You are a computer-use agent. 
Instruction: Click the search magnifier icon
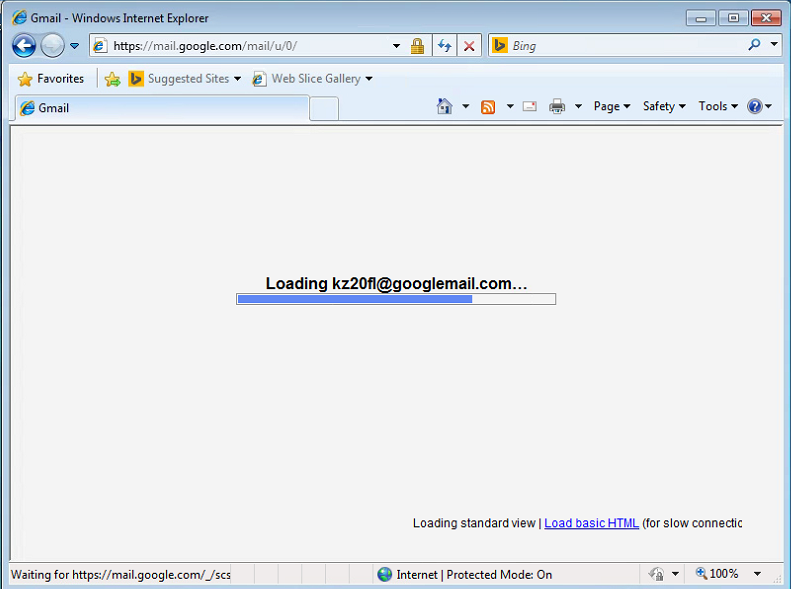[x=754, y=45]
